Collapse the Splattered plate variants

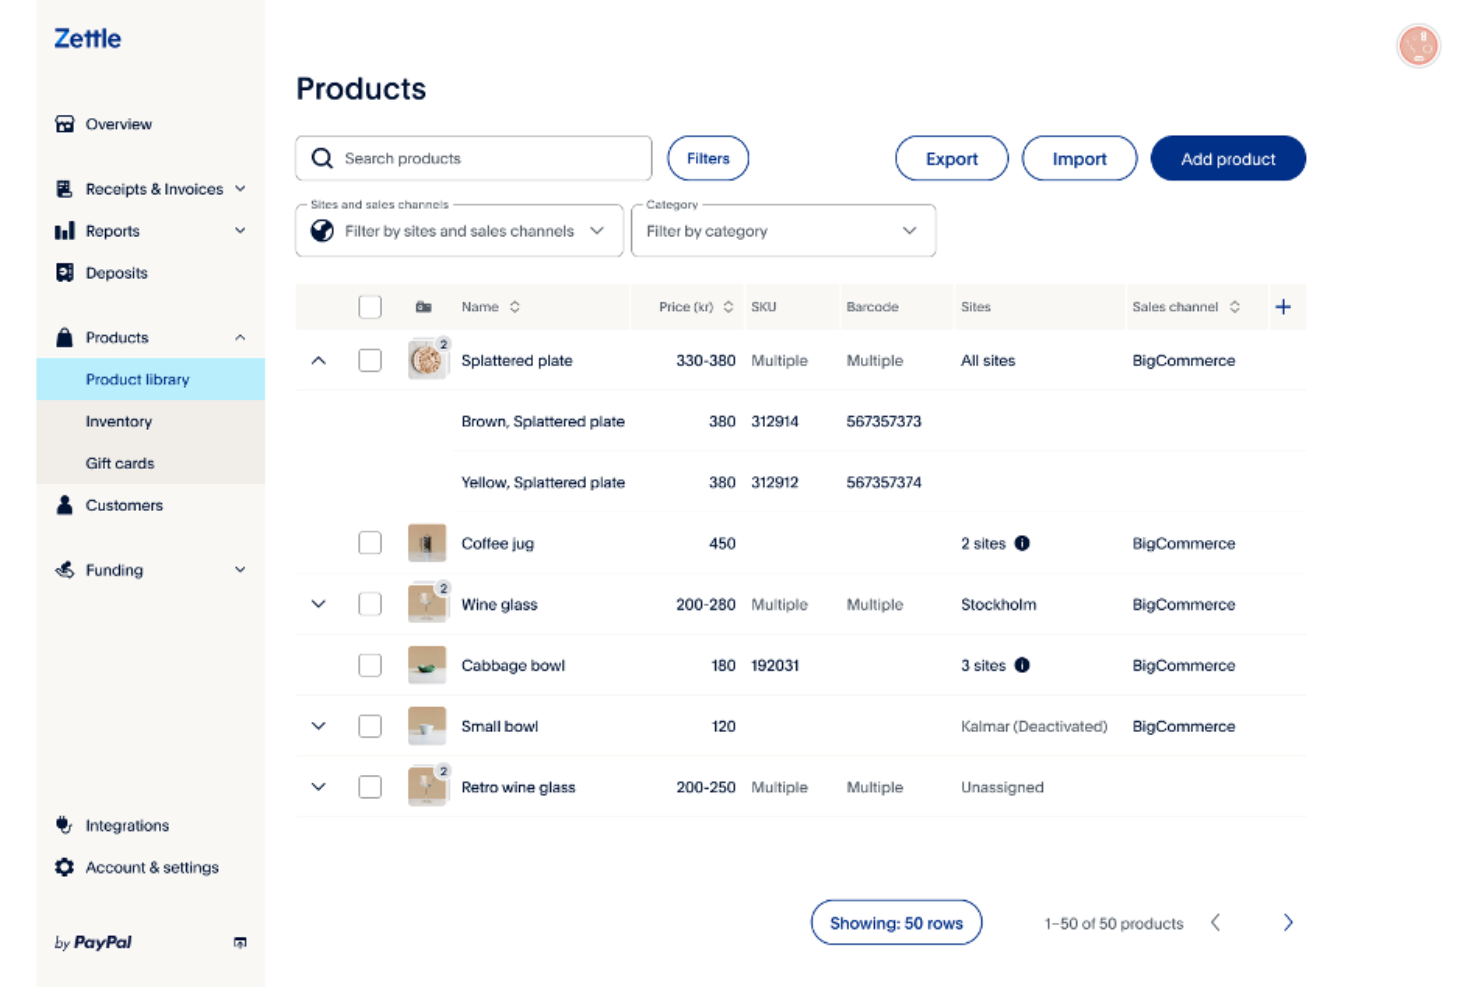pos(318,360)
